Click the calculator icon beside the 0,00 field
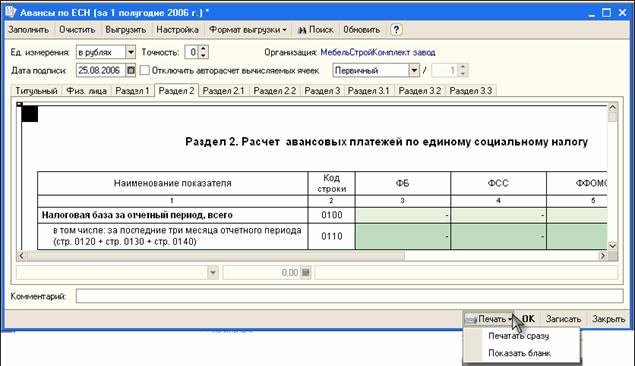Screen dimensions: 635x366 coord(306,272)
